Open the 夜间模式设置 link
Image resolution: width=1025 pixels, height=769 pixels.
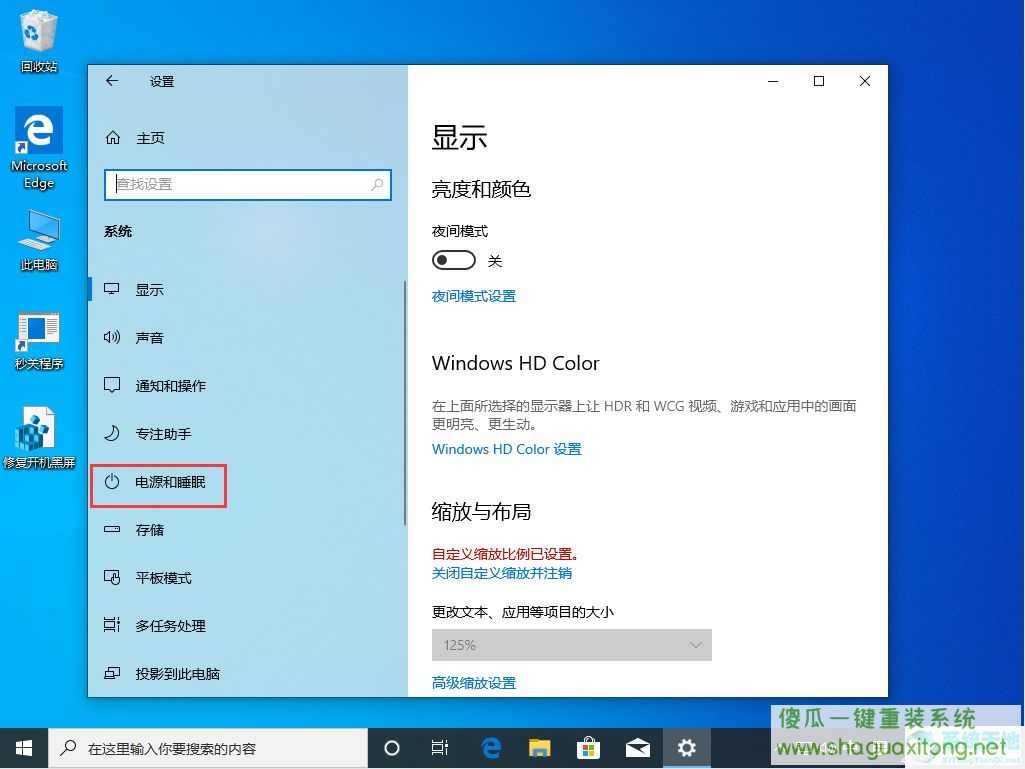473,296
